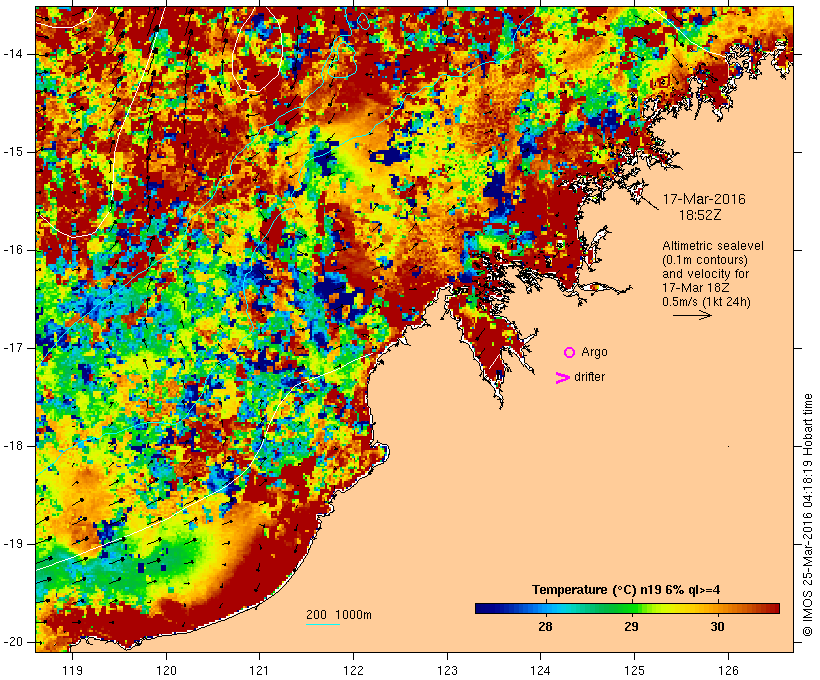Click the latitude label '-17'
The width and height of the screenshot is (820, 680).
[13, 348]
